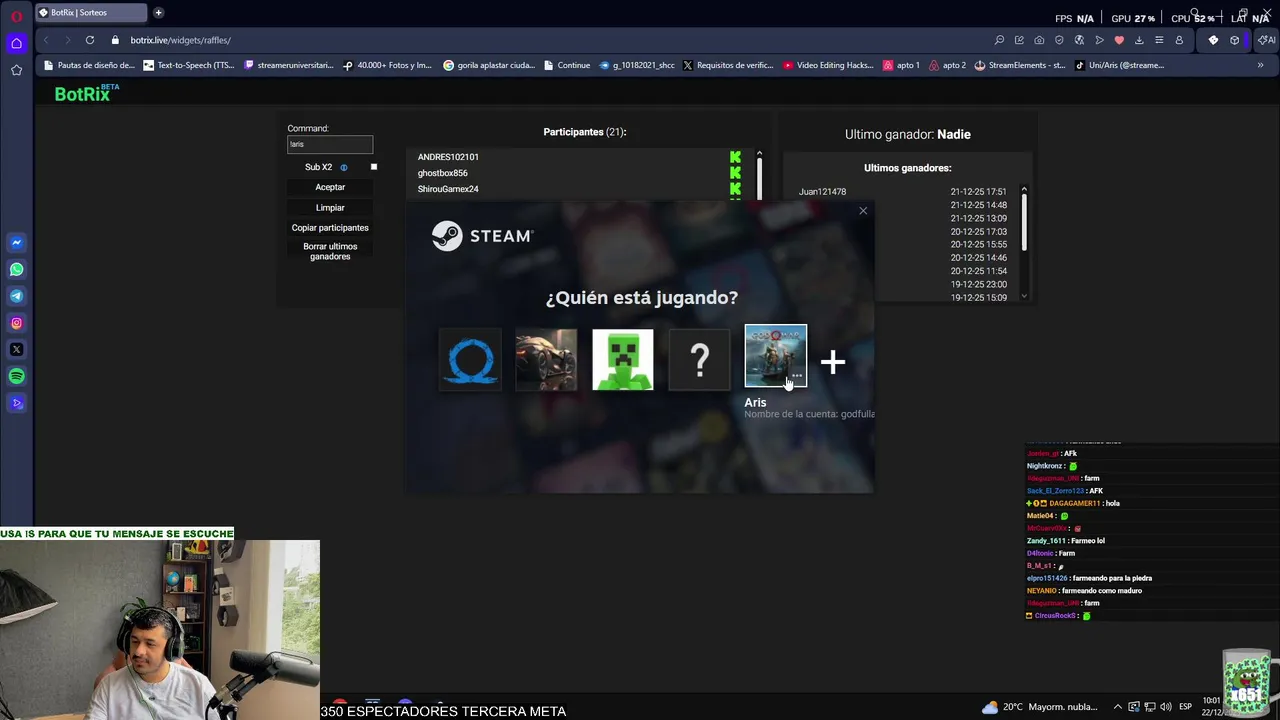
Task: Select the God of War omega profile avatar
Action: [x=470, y=360]
